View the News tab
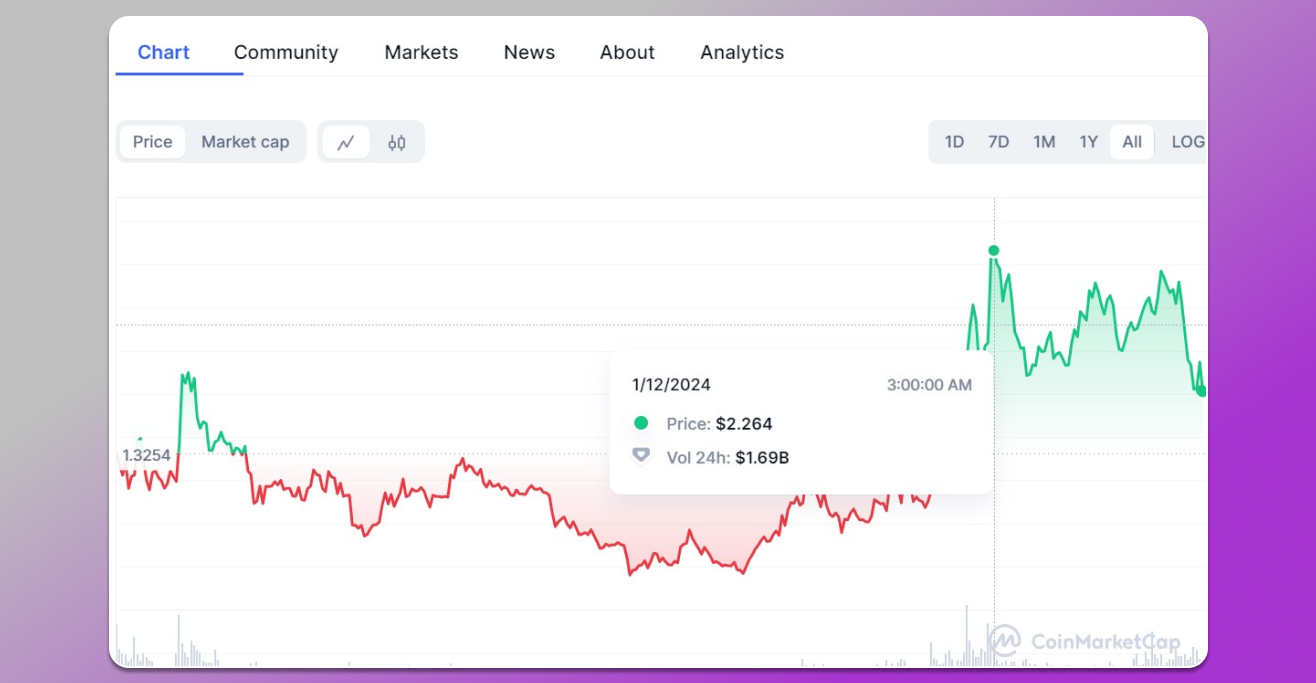The width and height of the screenshot is (1316, 683). pyautogui.click(x=529, y=52)
